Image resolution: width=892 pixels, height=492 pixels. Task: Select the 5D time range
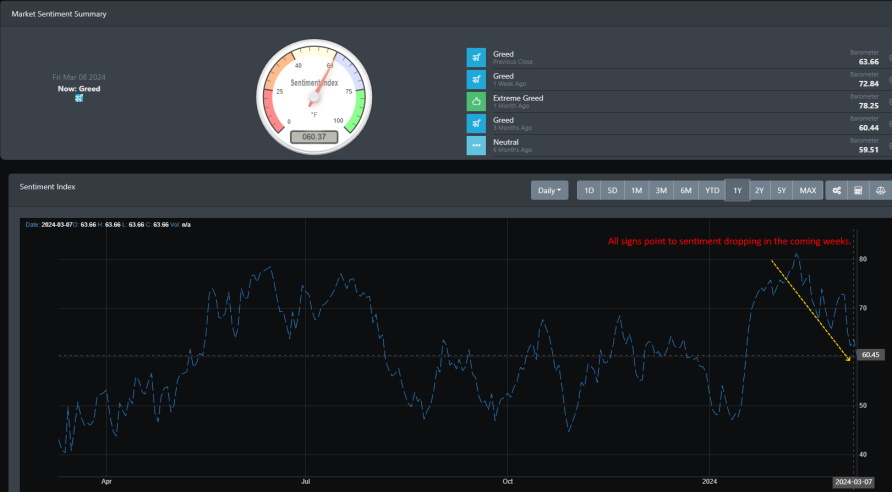(x=612, y=191)
